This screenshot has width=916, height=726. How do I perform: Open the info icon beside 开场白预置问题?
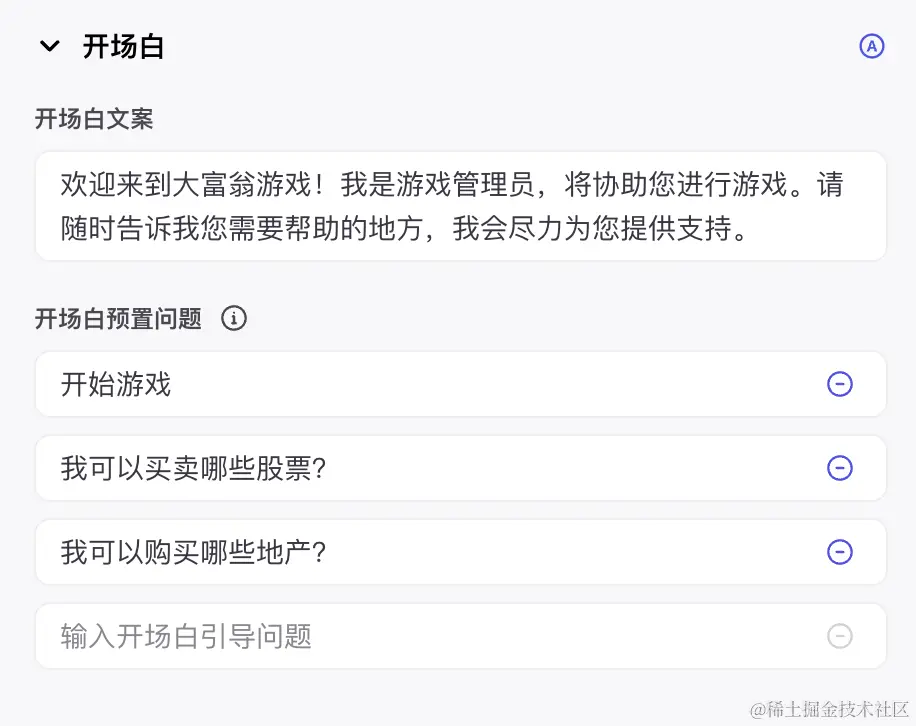tap(234, 318)
